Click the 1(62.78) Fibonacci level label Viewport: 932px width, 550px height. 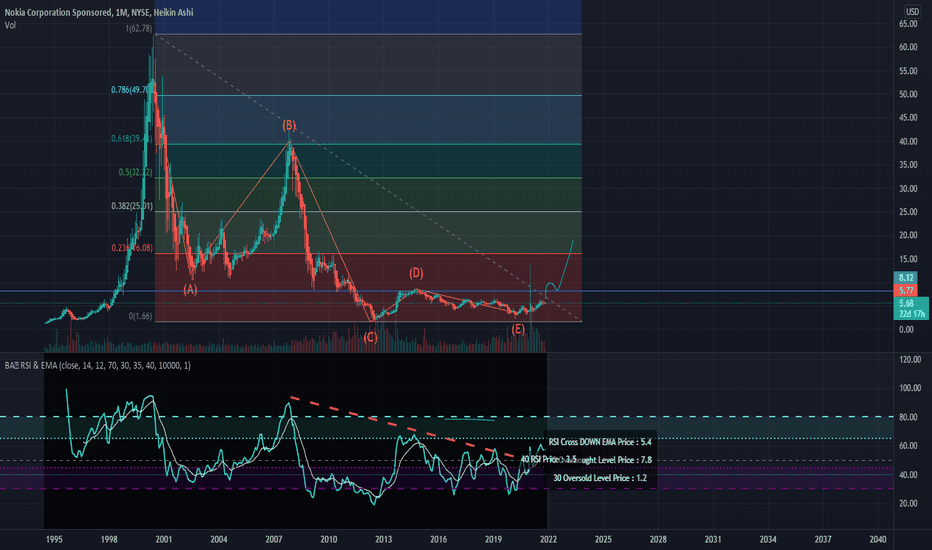(138, 28)
